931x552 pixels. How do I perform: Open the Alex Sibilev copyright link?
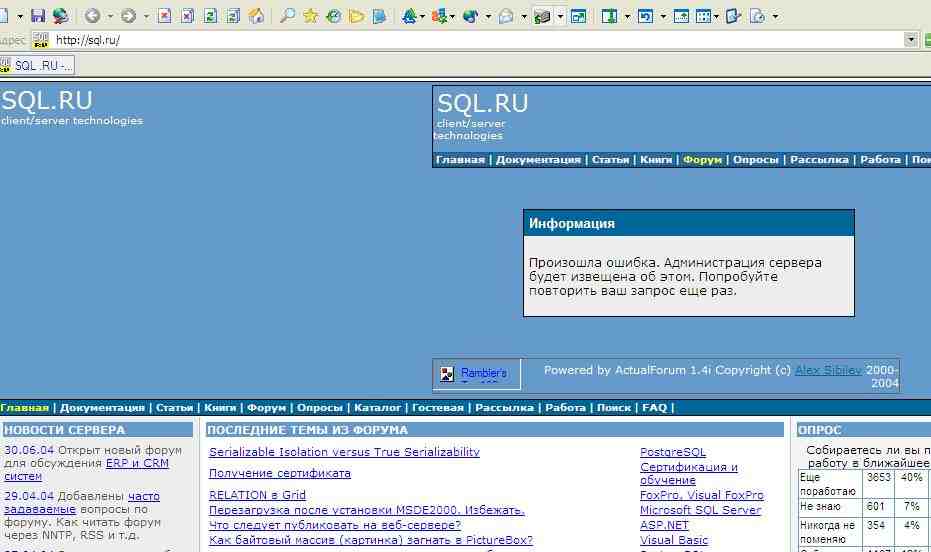point(828,370)
